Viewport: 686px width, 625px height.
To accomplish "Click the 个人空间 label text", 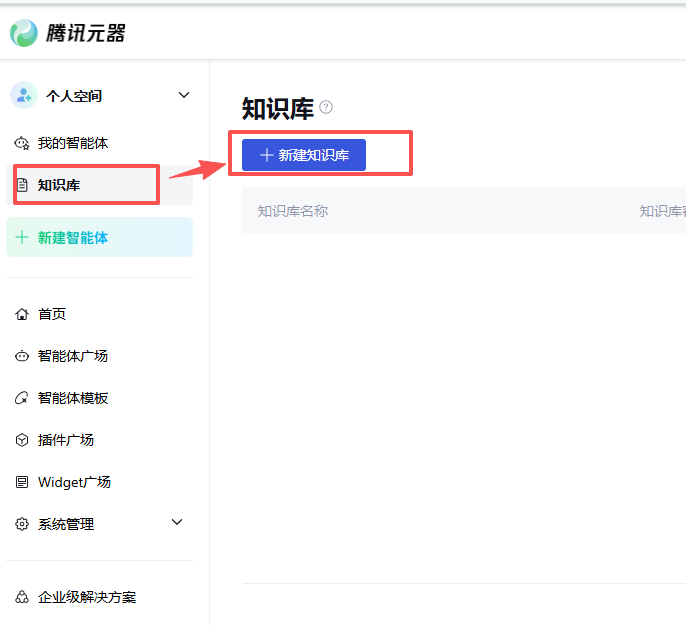I will tap(74, 96).
